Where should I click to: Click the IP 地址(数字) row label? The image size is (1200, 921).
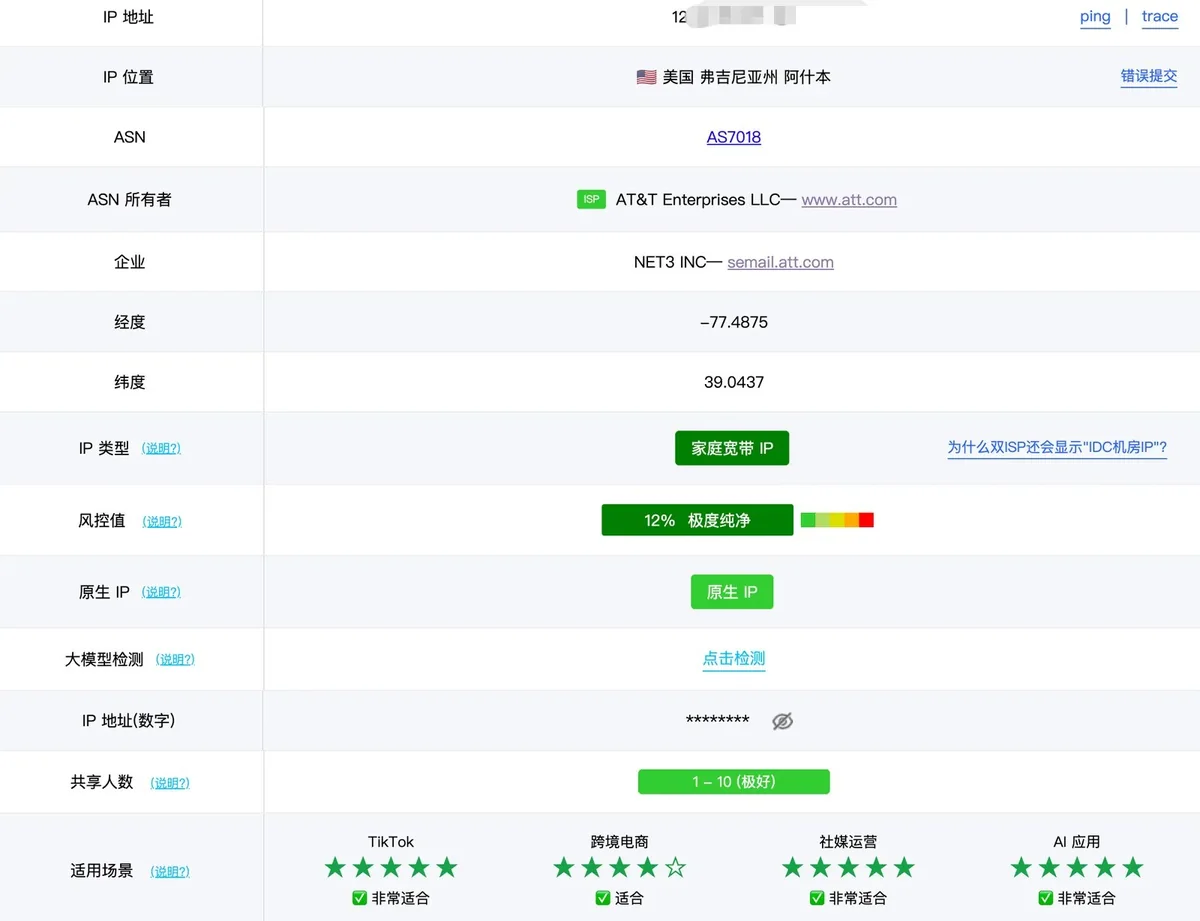pyautogui.click(x=129, y=721)
